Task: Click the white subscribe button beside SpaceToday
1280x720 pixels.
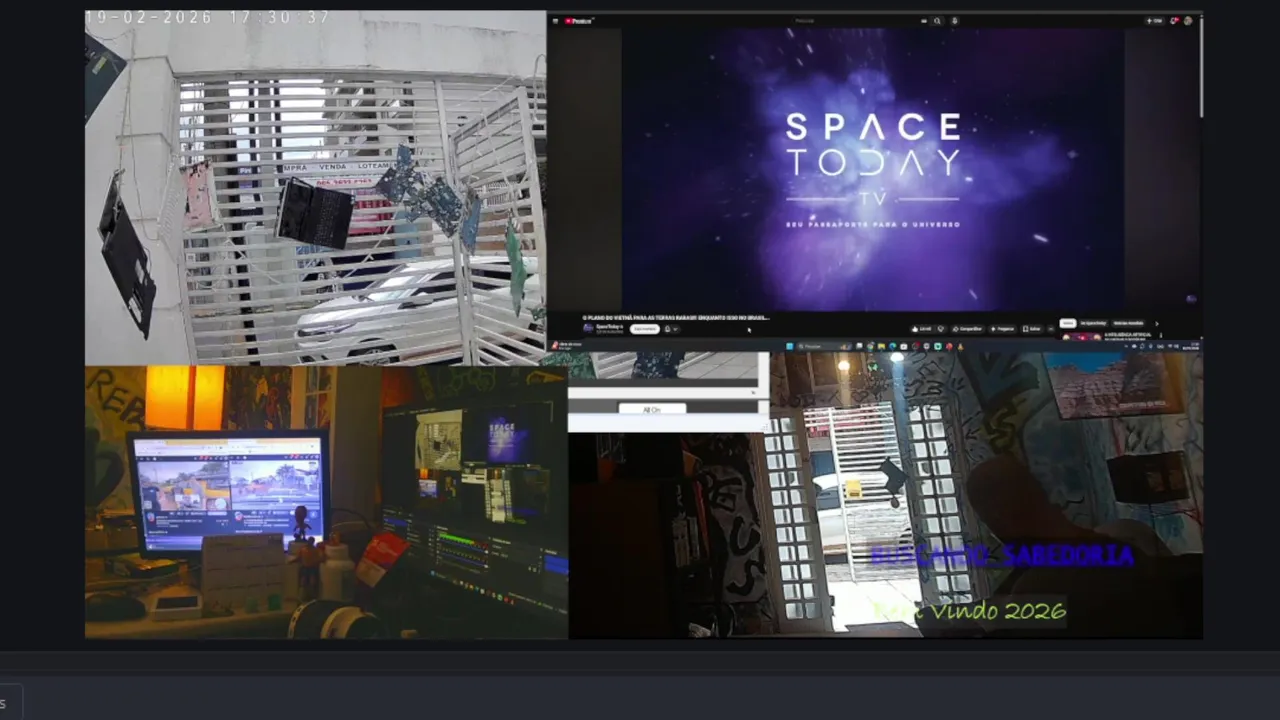Action: coord(645,329)
